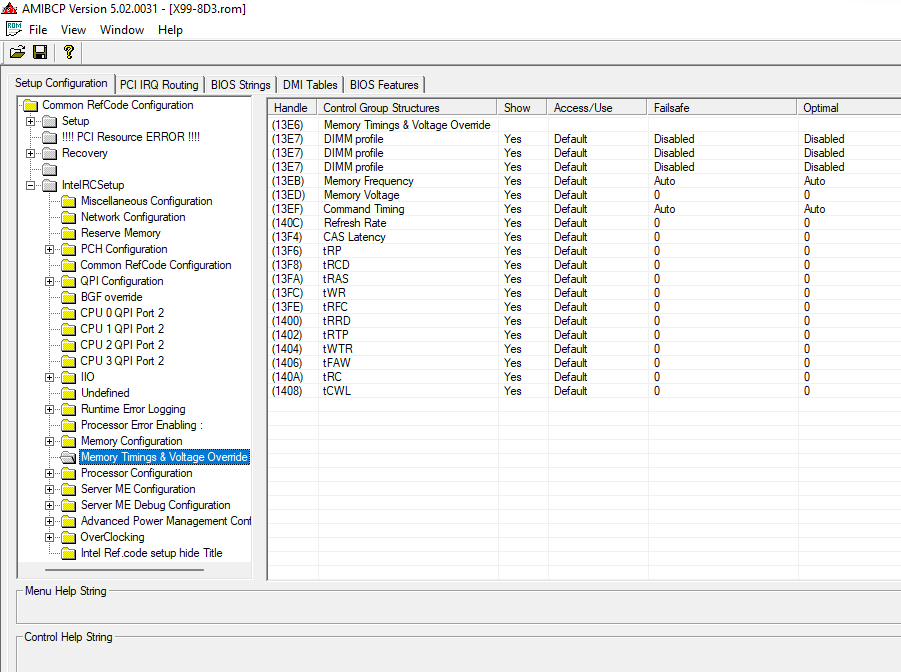The height and width of the screenshot is (672, 901).
Task: Select the Miscellaneous Configuration tree item
Action: coord(147,201)
